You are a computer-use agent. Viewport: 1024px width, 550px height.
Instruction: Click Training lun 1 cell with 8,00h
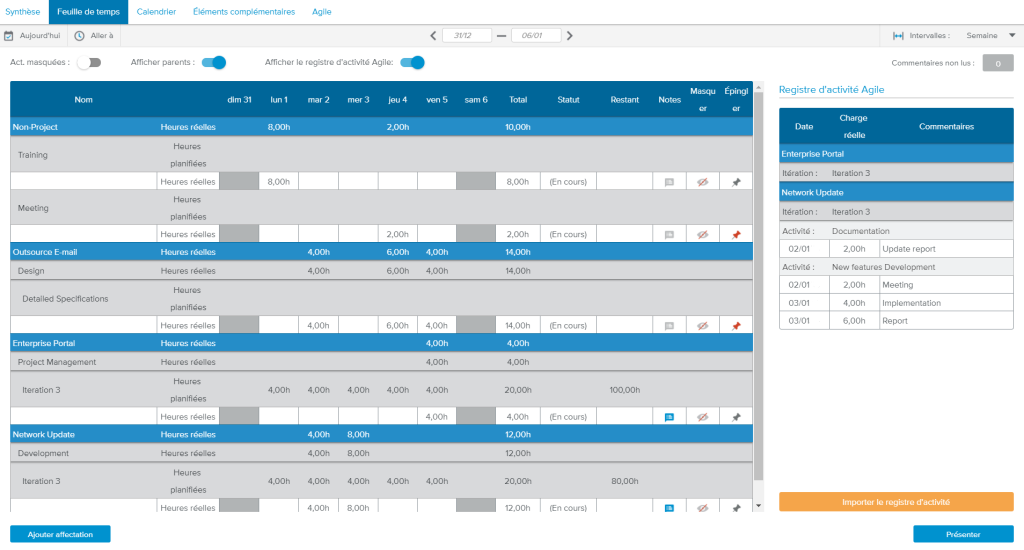click(x=279, y=182)
